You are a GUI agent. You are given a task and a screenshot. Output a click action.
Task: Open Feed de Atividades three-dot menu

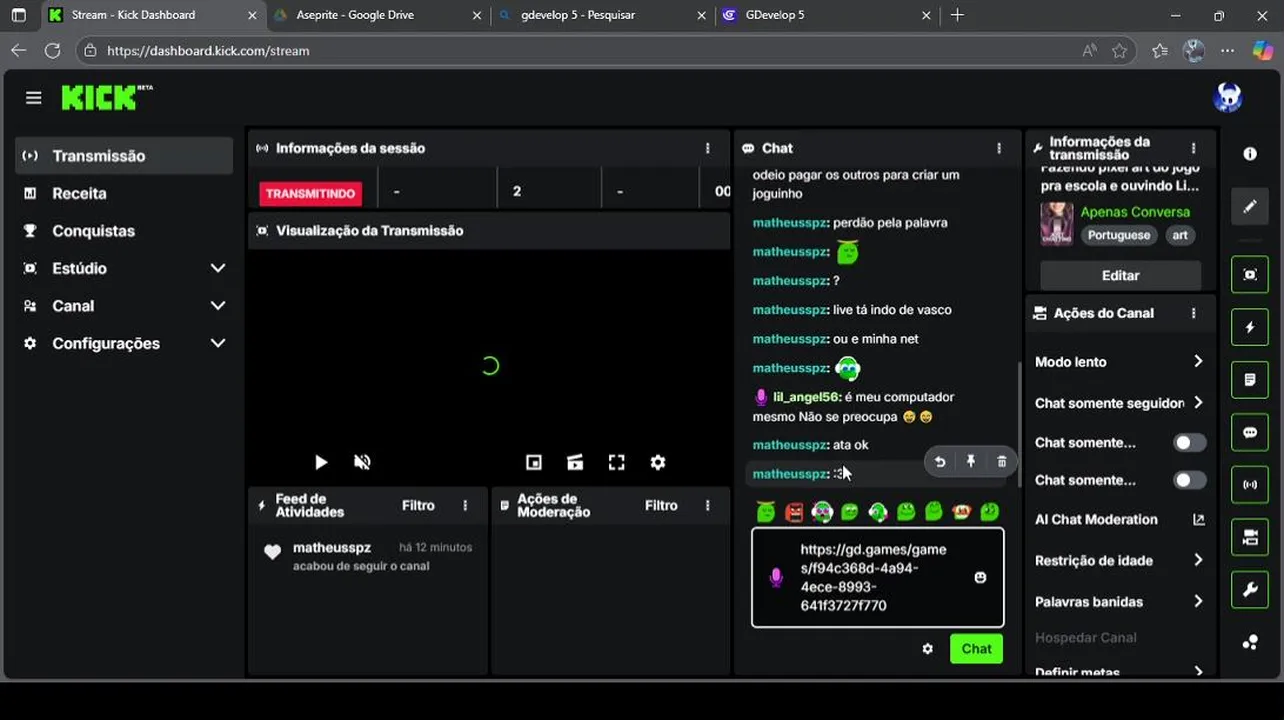click(465, 505)
